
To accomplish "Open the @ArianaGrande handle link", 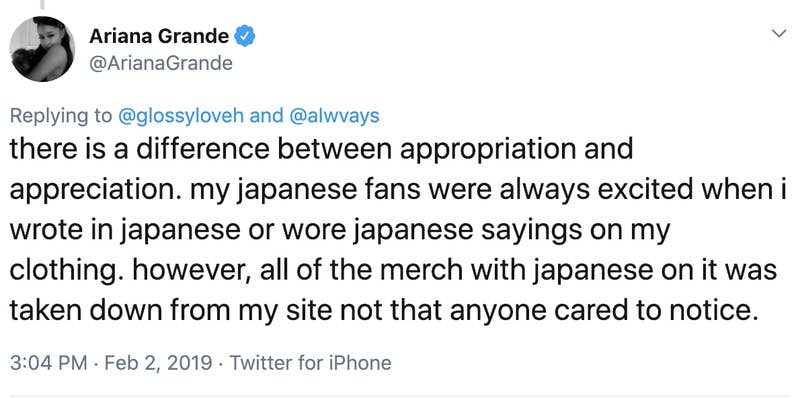I will coord(161,63).
